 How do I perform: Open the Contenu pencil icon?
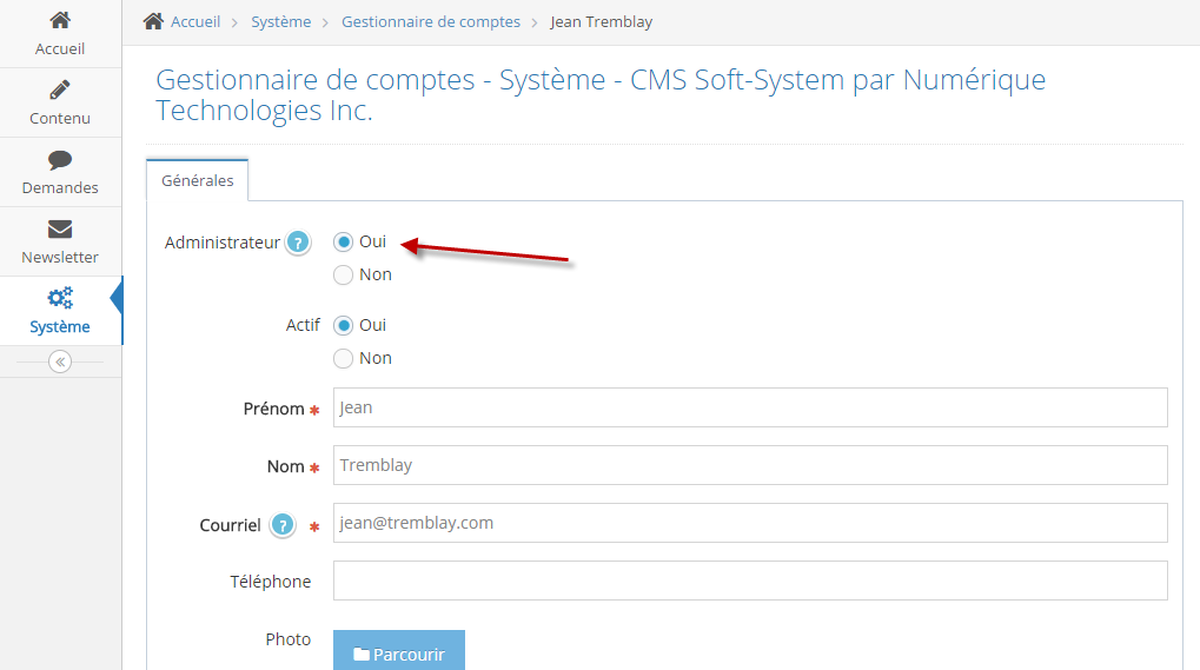click(60, 90)
